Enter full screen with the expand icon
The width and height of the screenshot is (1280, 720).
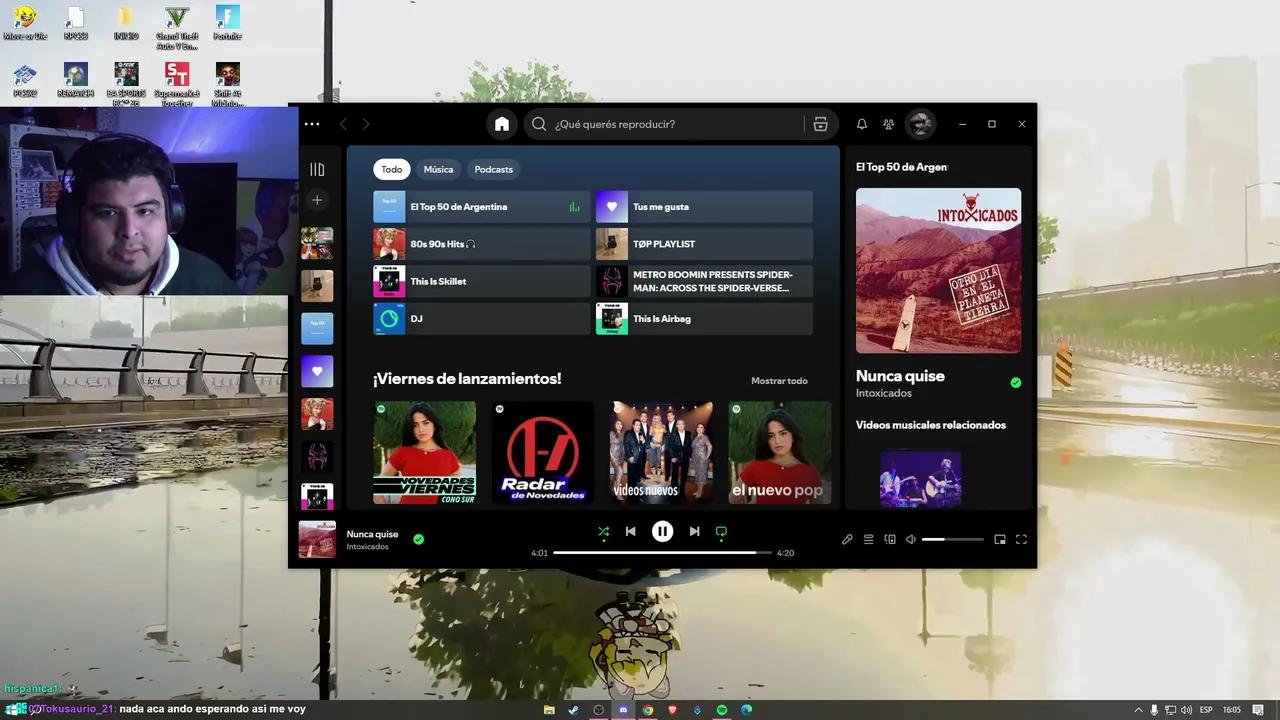point(1021,540)
